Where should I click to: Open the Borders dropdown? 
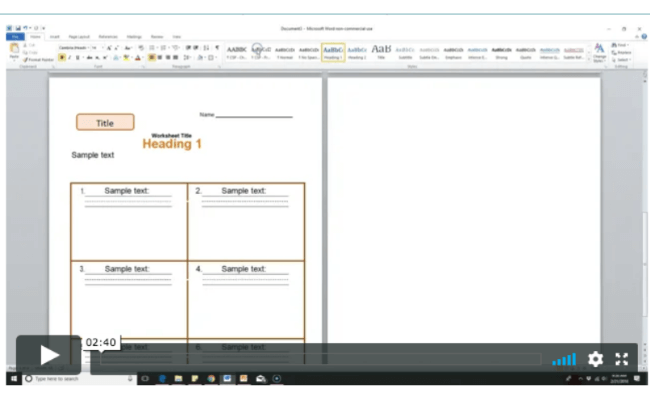coord(216,58)
